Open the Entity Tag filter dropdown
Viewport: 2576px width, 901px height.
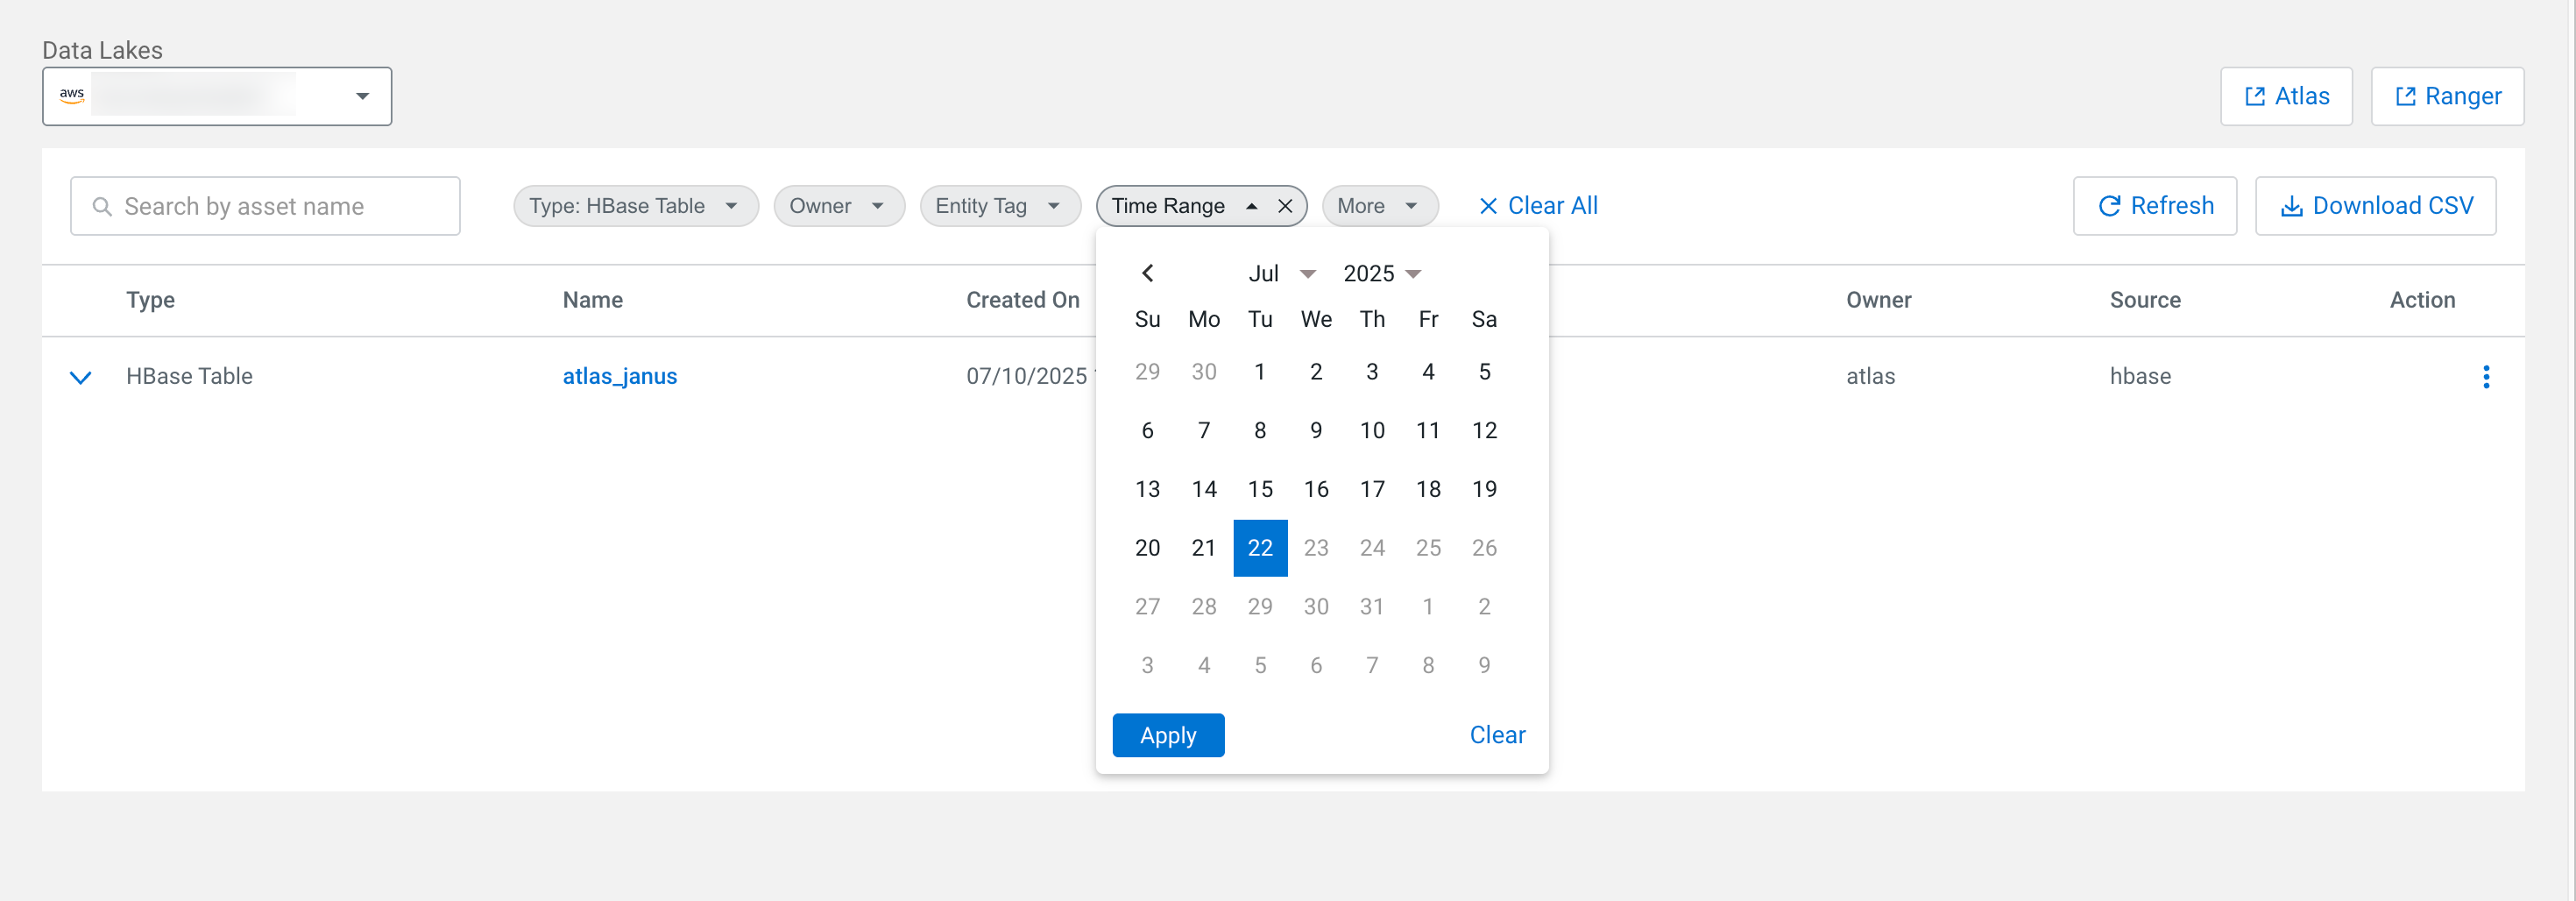(999, 206)
